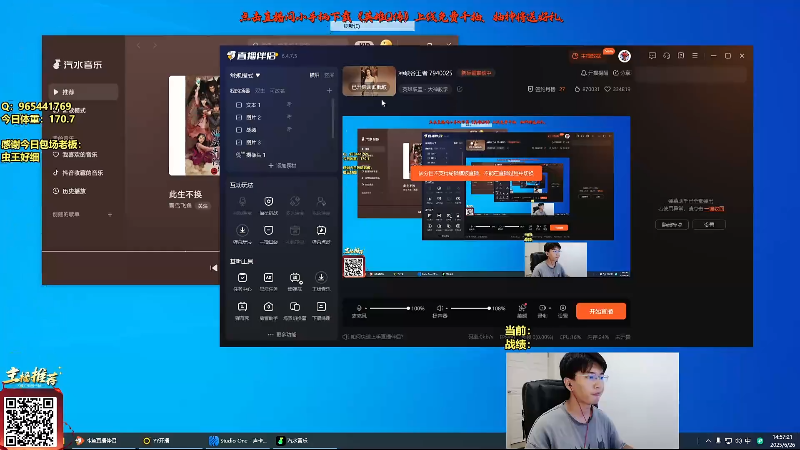Screen dimensions: 800x450
Task: Add a new source with the plus icon
Action: 329,91
